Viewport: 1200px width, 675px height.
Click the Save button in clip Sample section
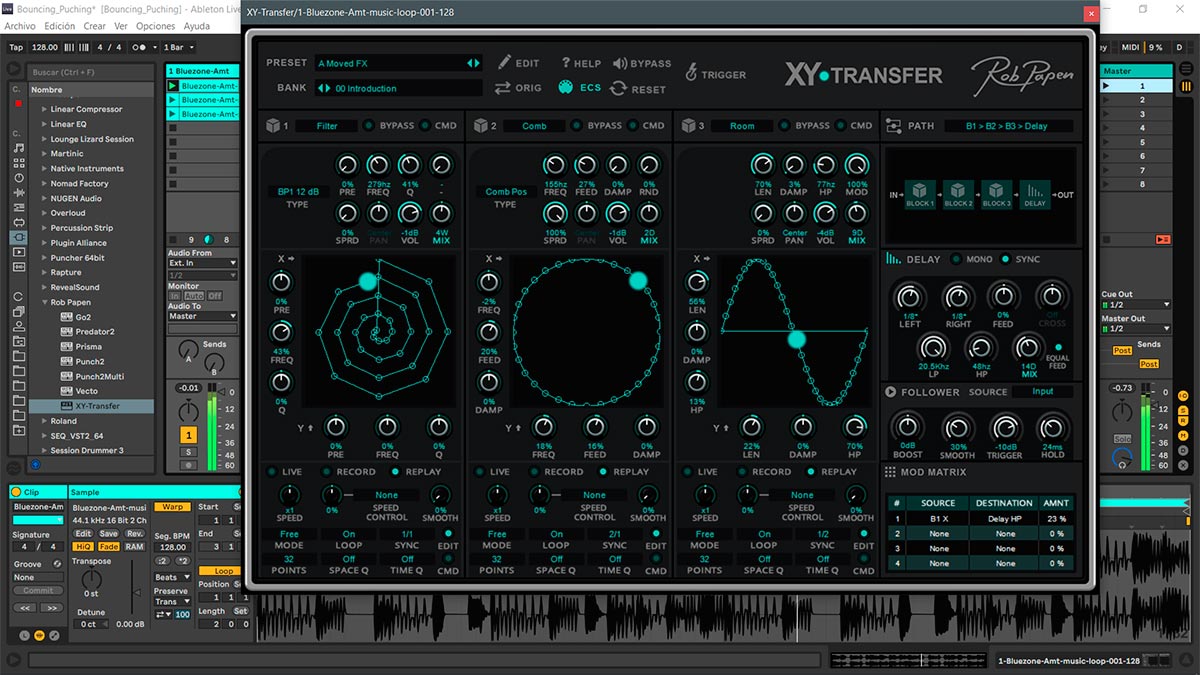(108, 533)
